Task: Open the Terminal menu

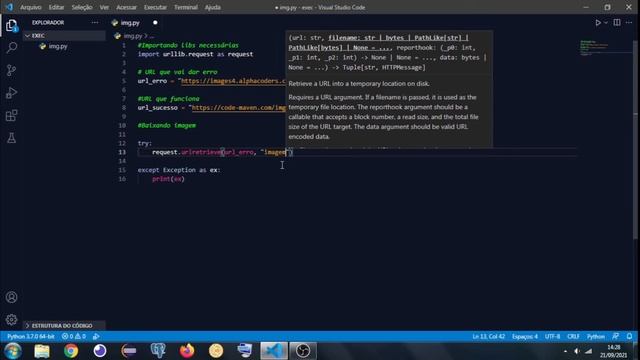Action: click(186, 7)
